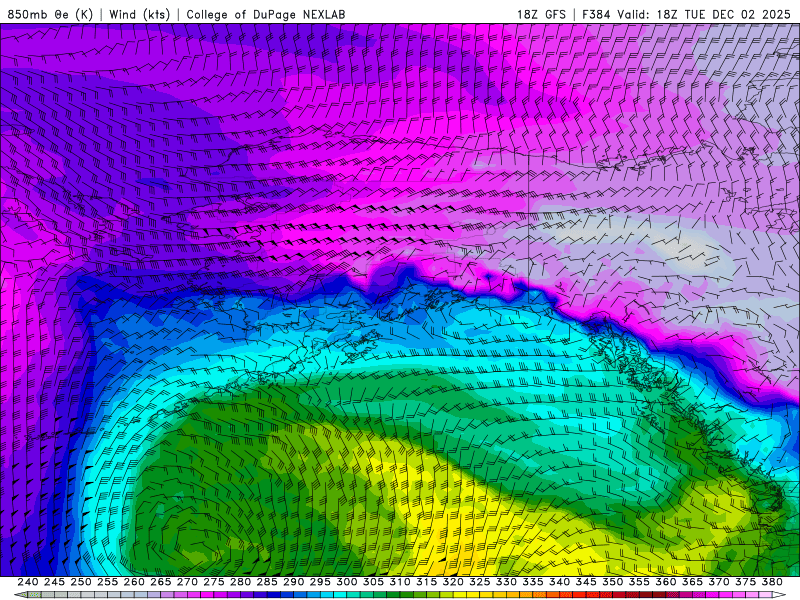Click the 330 value on color scale
The width and height of the screenshot is (800, 600).
506,582
